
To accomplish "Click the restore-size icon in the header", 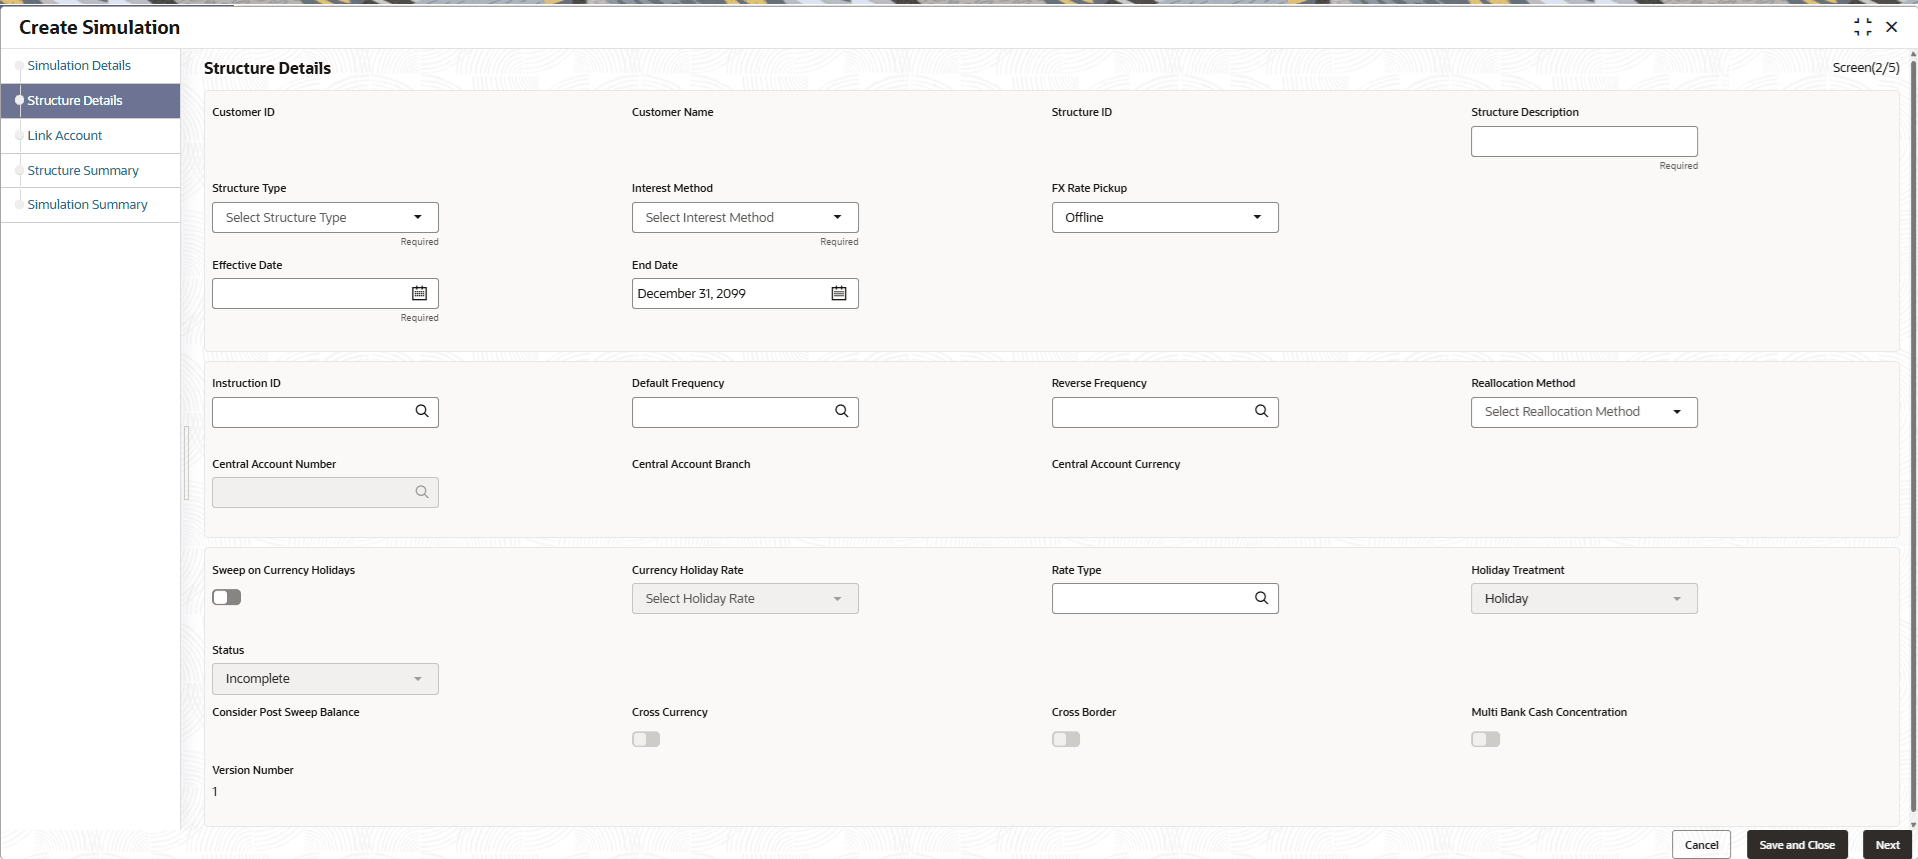I will 1862,27.
